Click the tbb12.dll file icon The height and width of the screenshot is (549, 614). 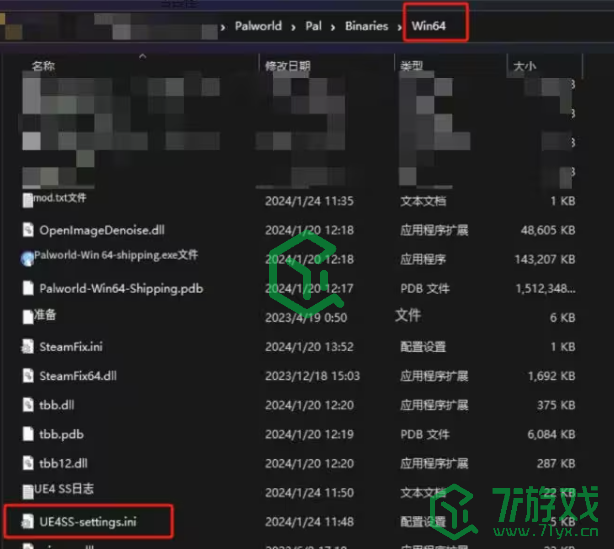click(x=29, y=464)
